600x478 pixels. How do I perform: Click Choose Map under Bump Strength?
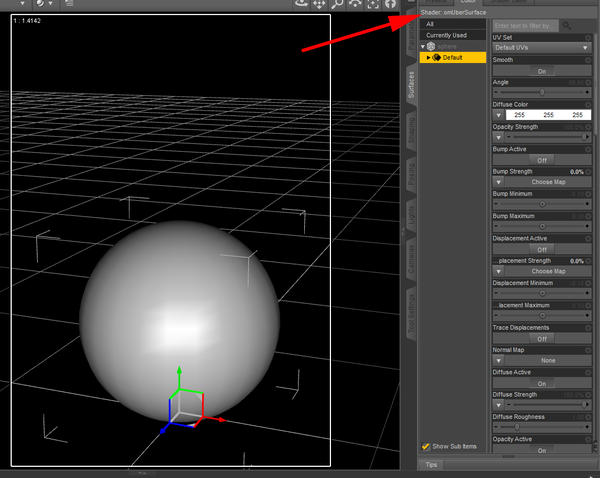point(548,182)
